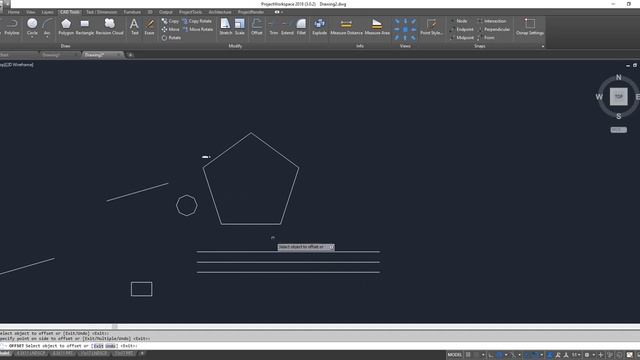Toggle the Intersection snap

pos(492,21)
